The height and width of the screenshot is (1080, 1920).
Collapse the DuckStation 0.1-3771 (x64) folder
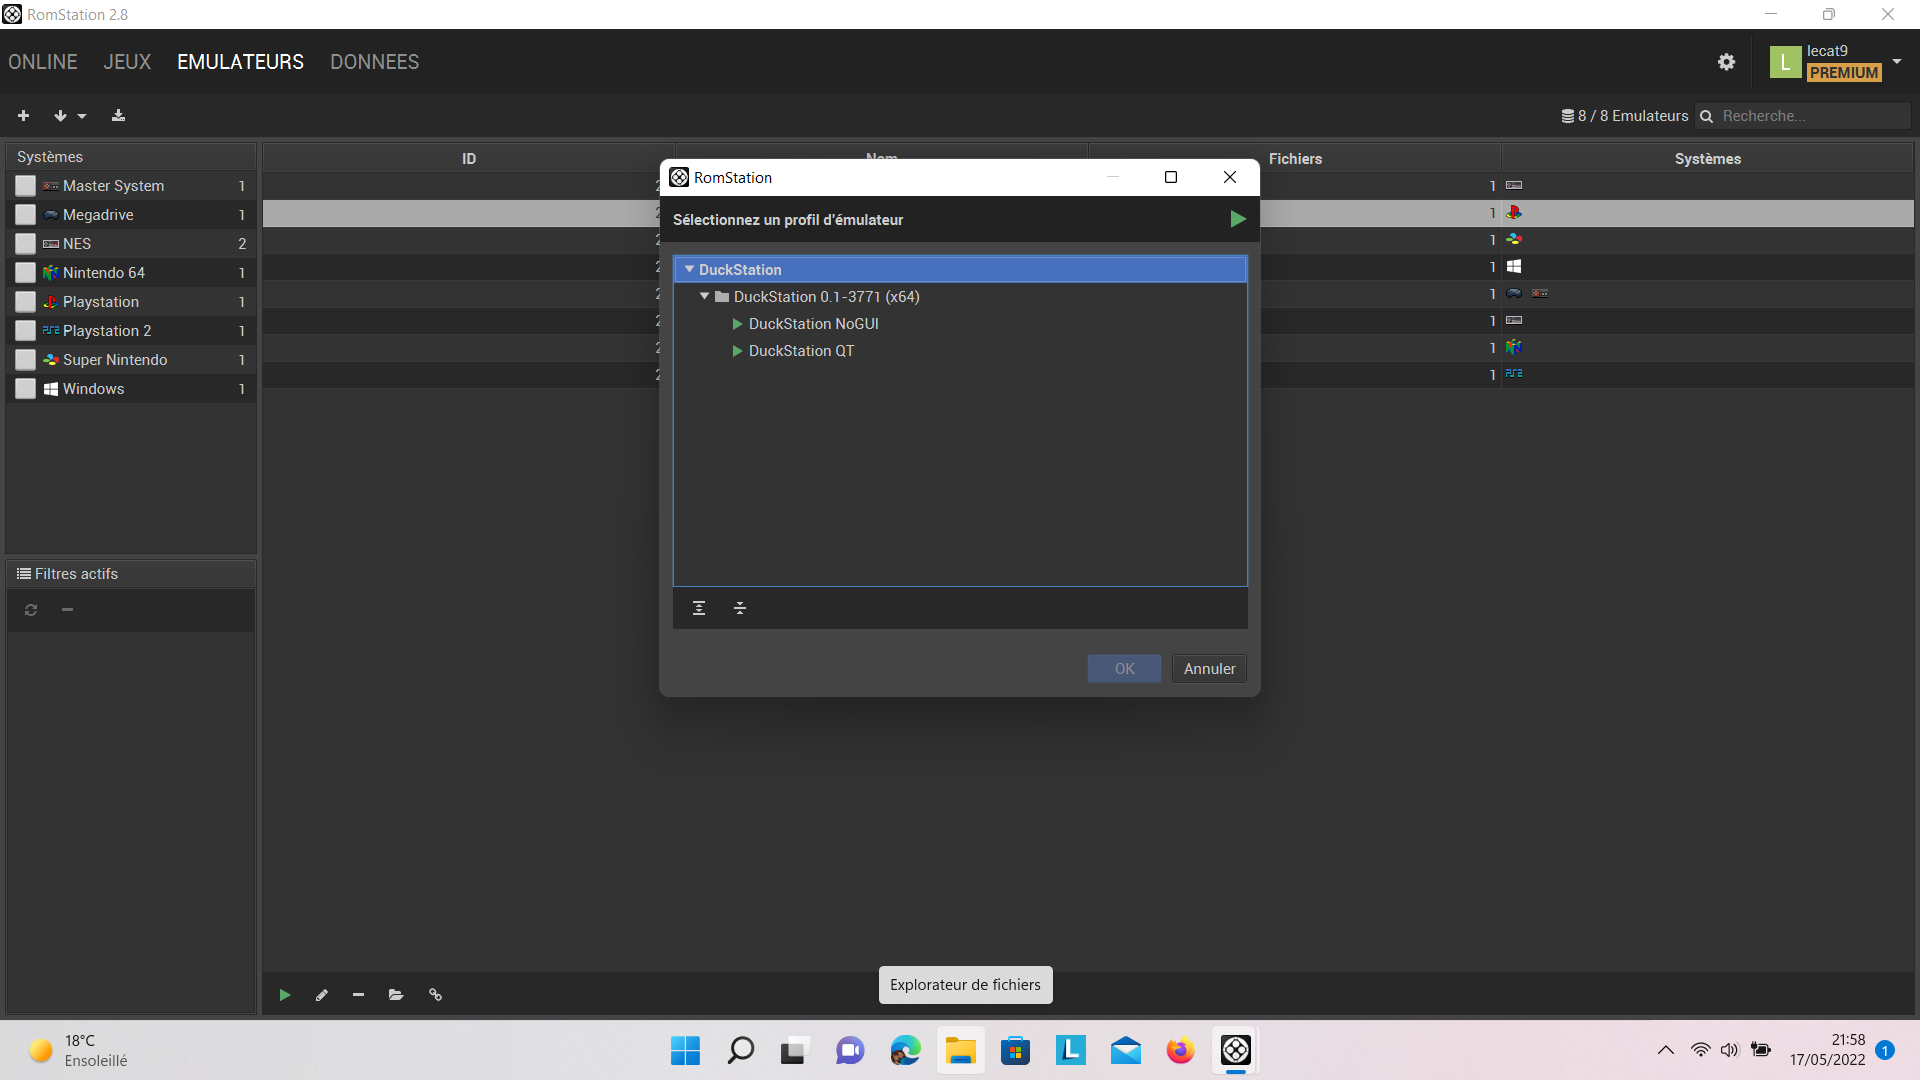(x=704, y=296)
